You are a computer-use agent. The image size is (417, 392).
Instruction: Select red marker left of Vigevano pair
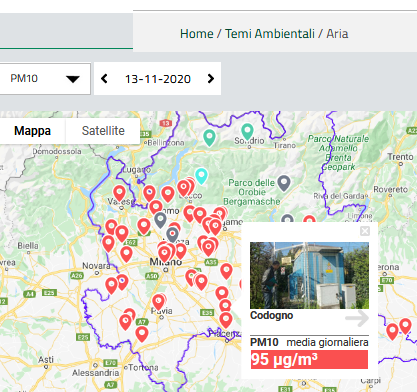pyautogui.click(x=111, y=286)
